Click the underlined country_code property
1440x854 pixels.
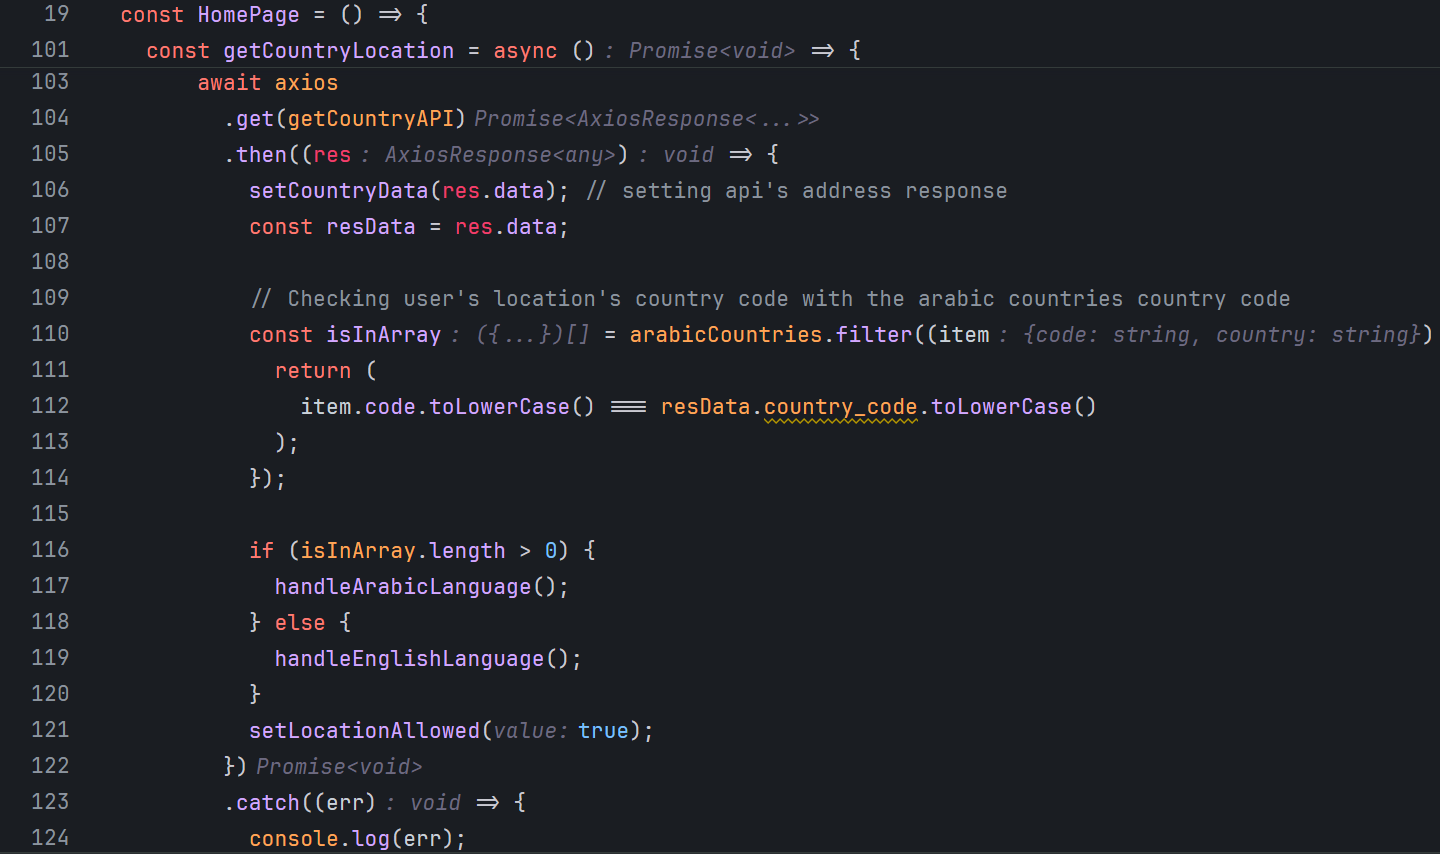pyautogui.click(x=840, y=406)
